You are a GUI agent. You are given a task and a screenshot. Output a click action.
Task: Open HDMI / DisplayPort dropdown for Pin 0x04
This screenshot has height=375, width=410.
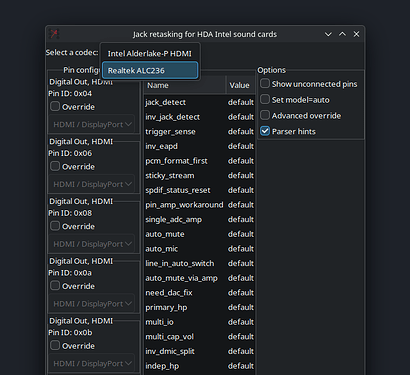92,124
